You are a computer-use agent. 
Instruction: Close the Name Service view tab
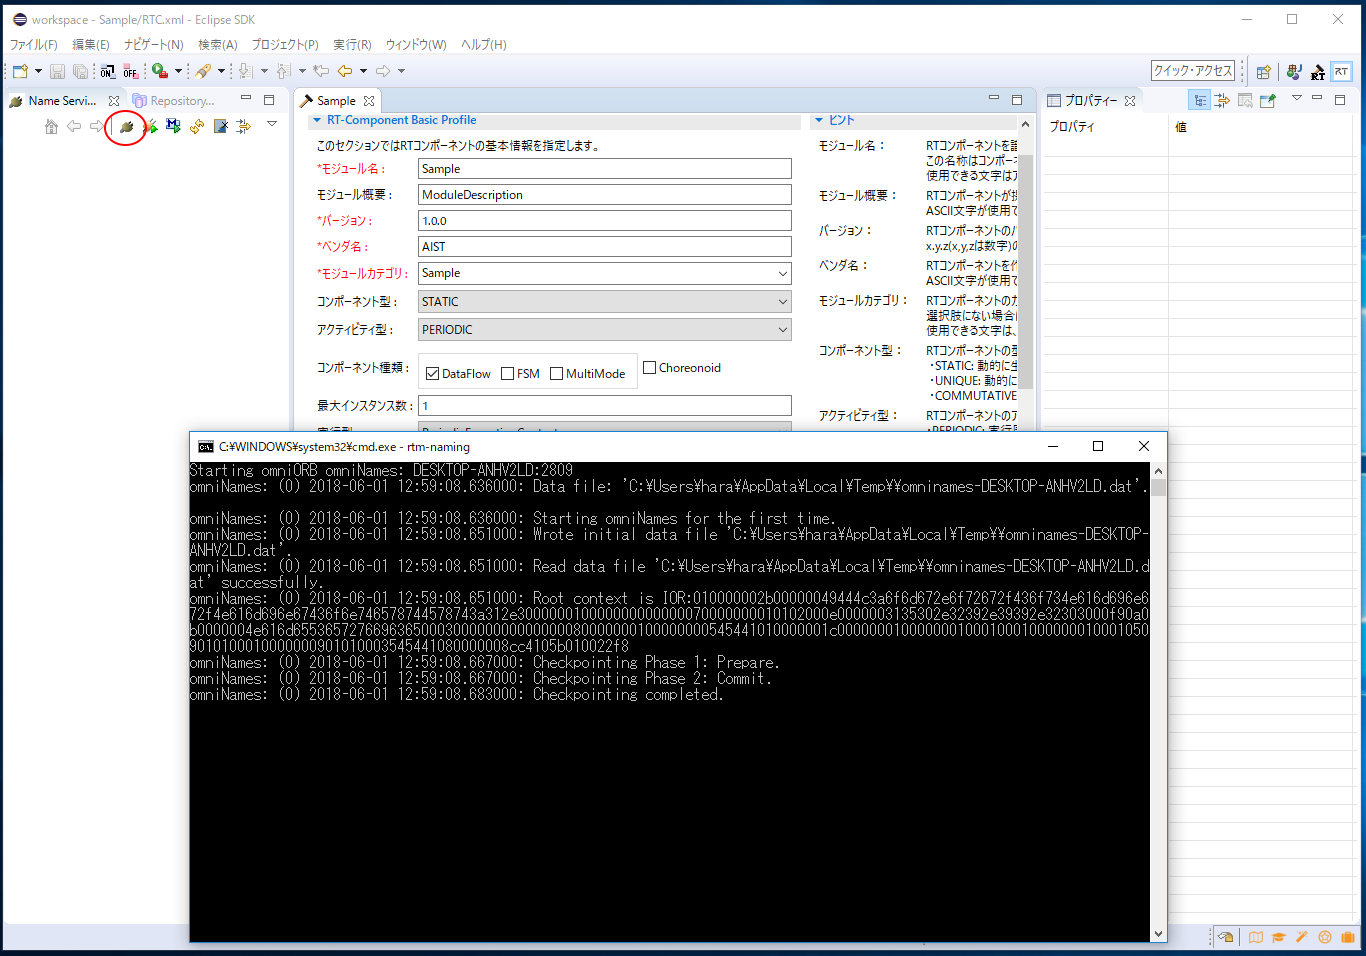(x=114, y=101)
